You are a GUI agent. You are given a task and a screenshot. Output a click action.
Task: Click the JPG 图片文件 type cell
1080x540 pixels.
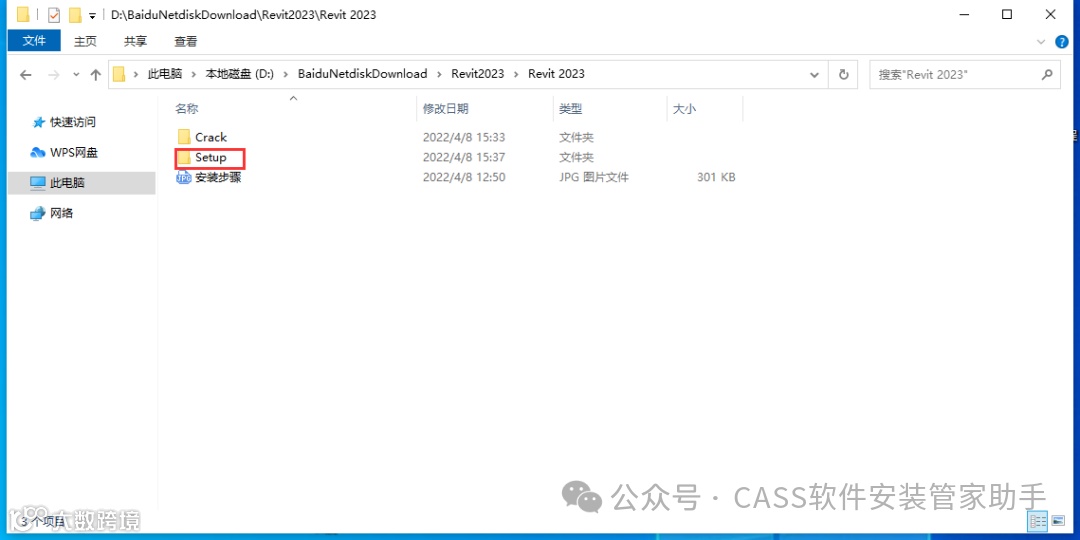tap(594, 177)
